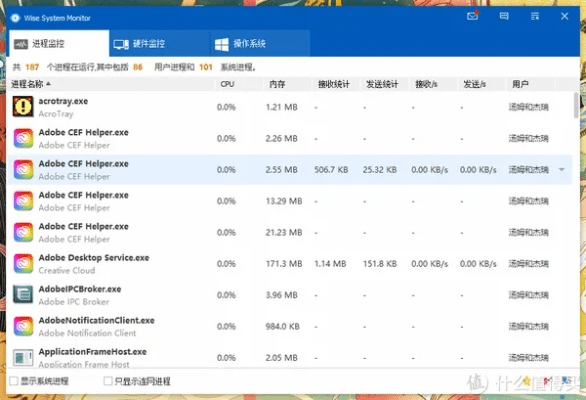Click the 13.29 MB memory value
Screen dimensions: 586x400
click(x=284, y=201)
